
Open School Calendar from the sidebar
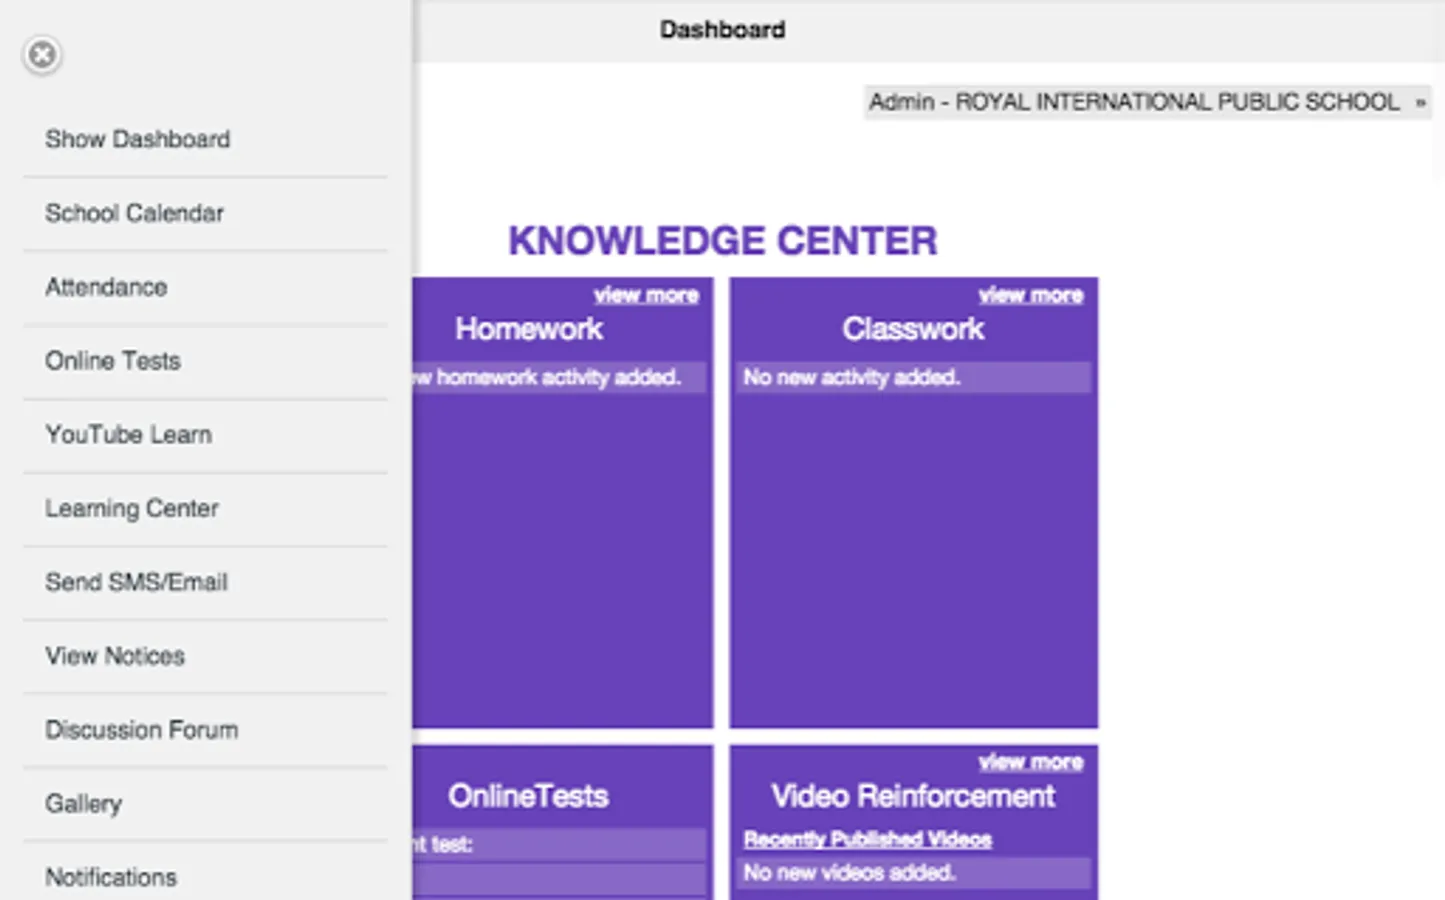(x=134, y=213)
